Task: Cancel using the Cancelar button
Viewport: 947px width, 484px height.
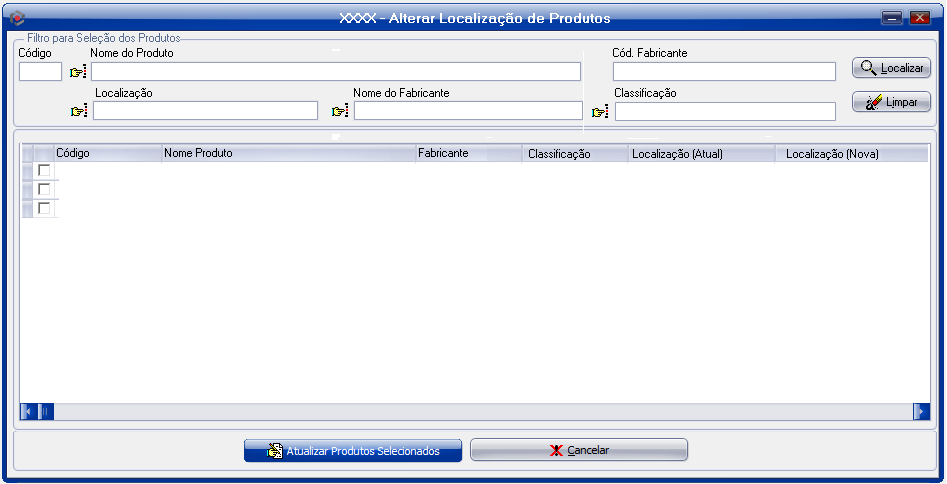Action: tap(579, 451)
